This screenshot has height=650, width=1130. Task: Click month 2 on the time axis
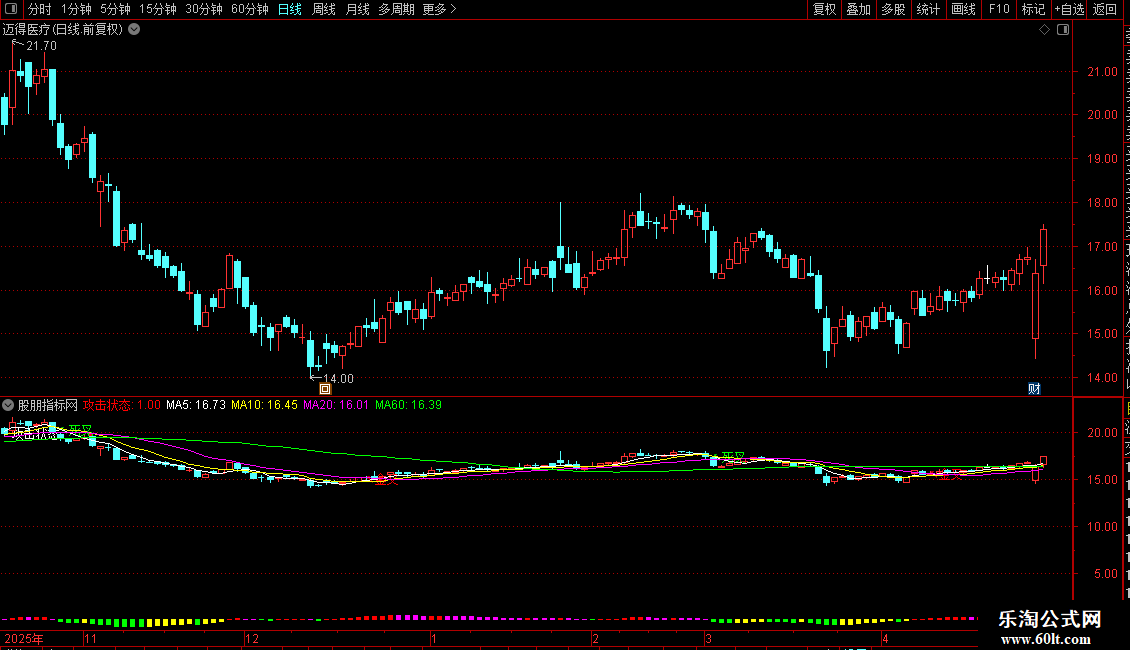tap(595, 638)
